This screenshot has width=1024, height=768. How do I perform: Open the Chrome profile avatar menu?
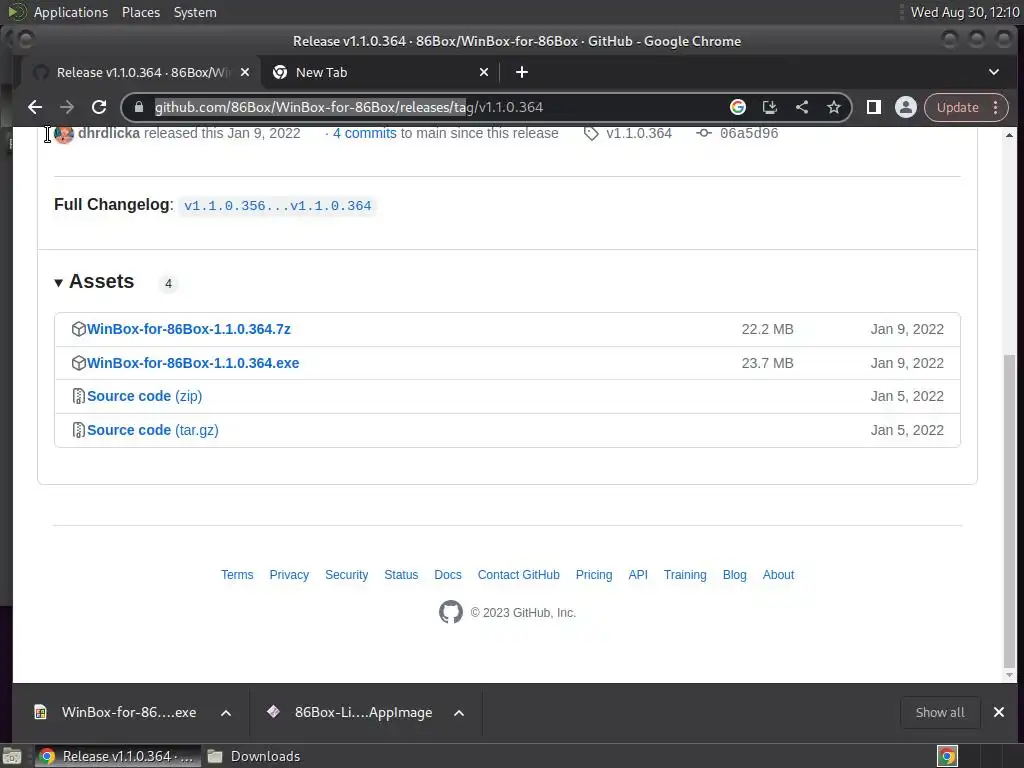pyautogui.click(x=906, y=107)
